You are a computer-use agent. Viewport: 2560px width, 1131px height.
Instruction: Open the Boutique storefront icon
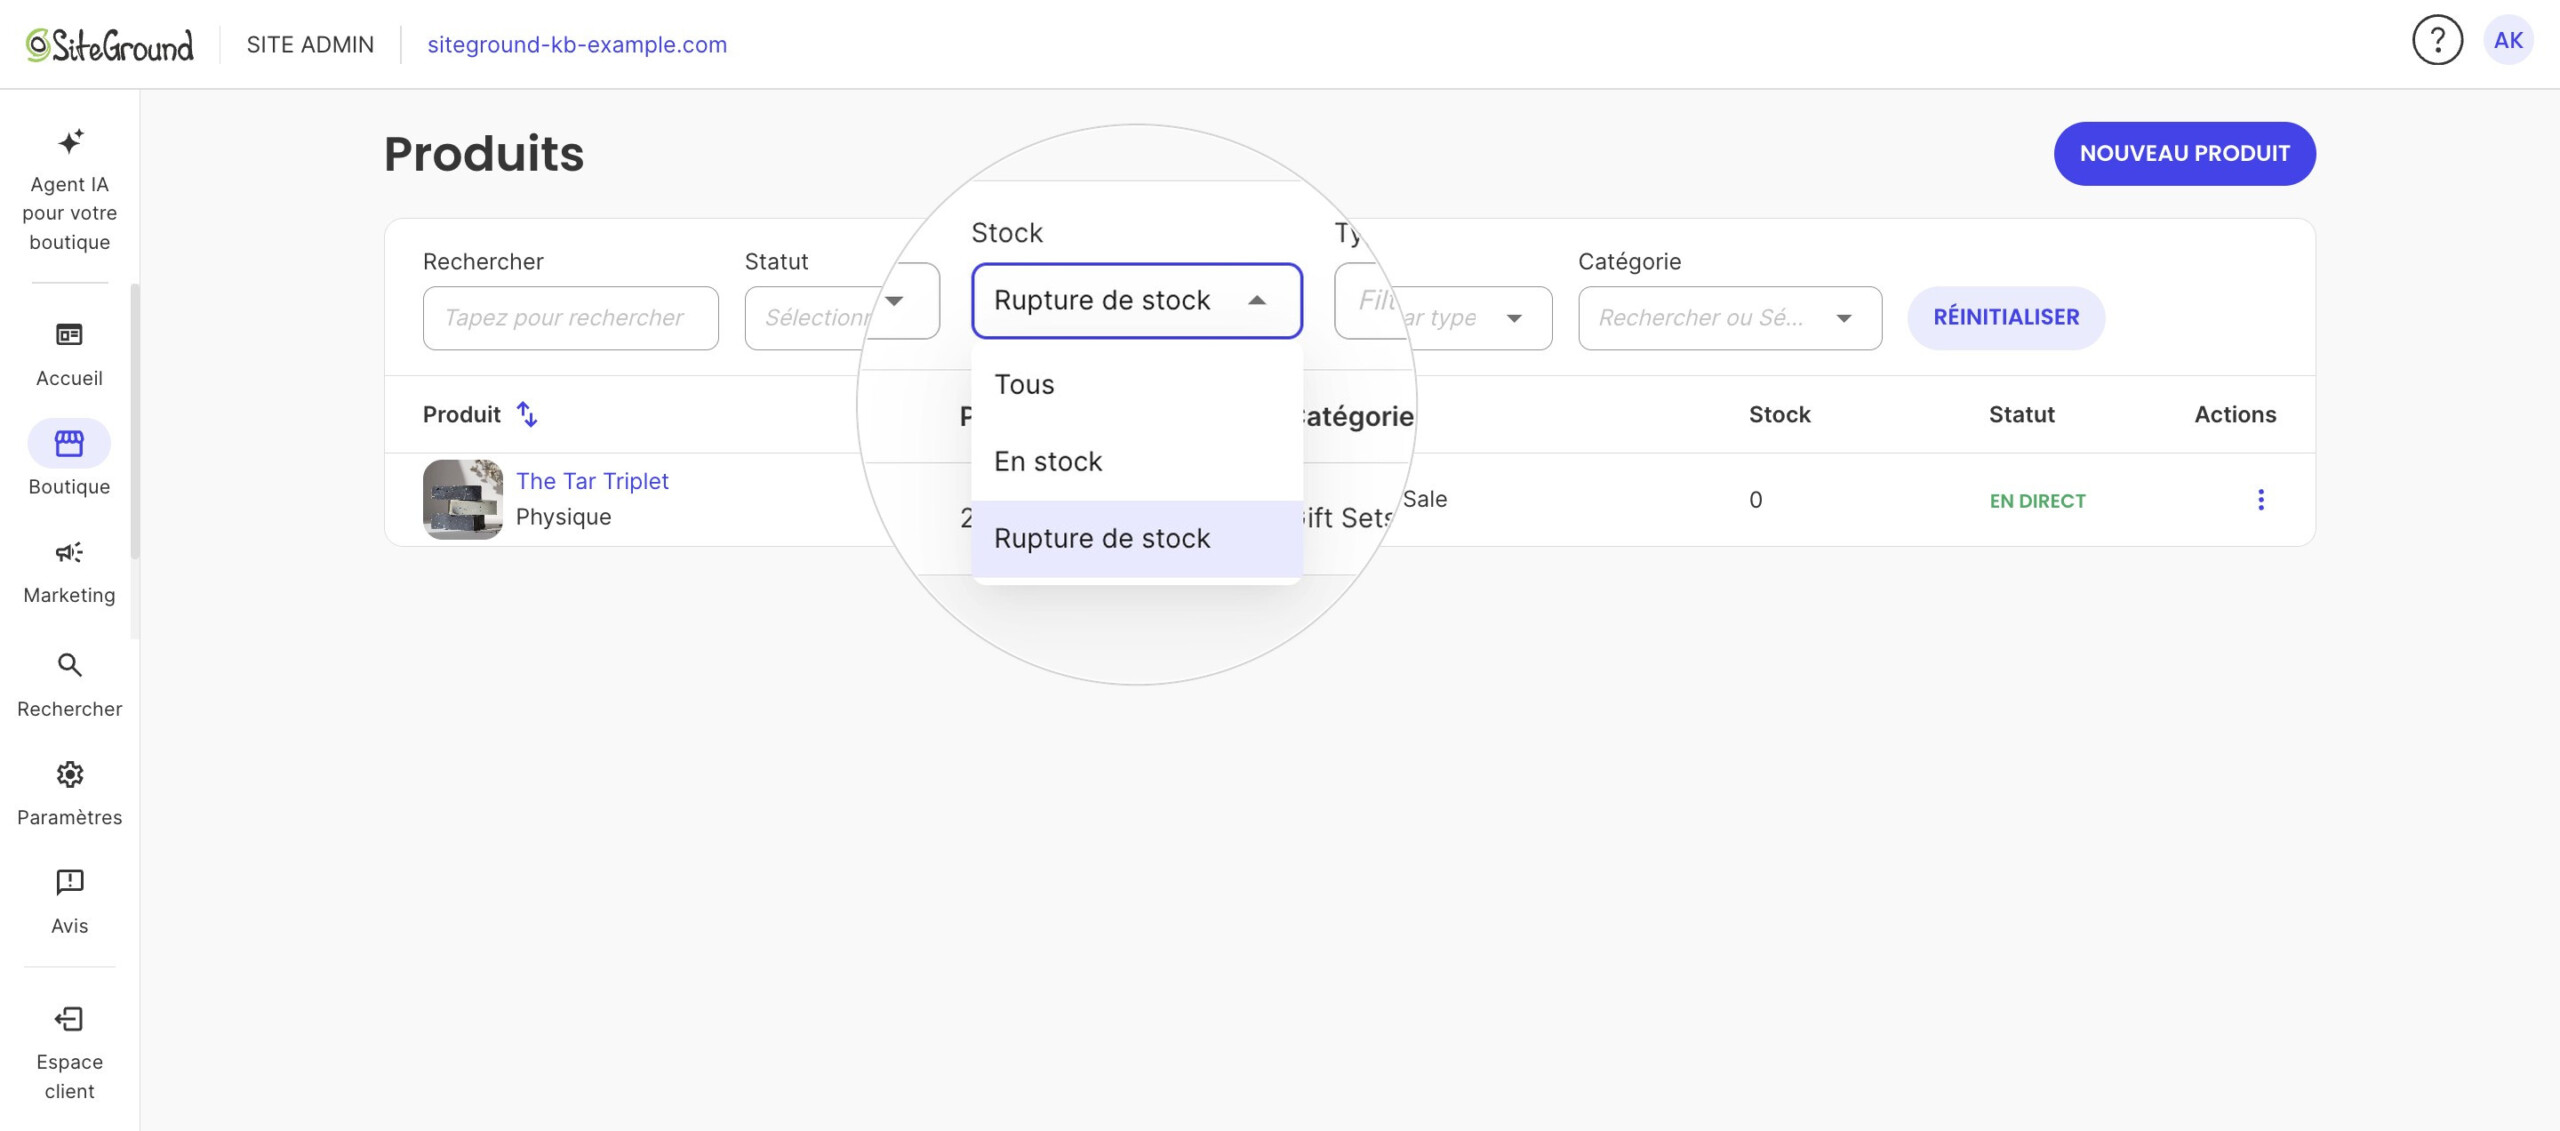[69, 442]
